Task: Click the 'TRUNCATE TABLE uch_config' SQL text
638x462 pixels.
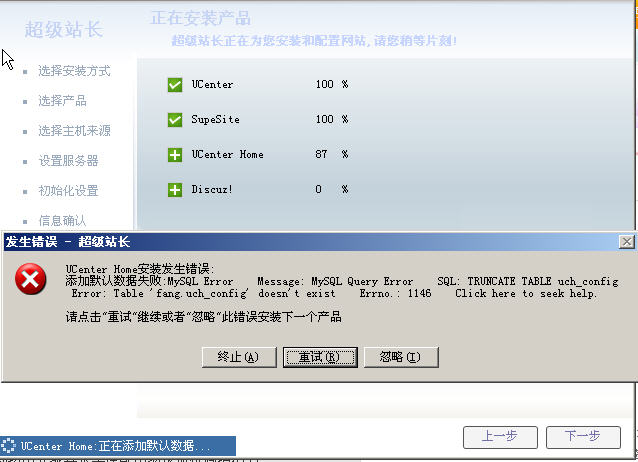Action: (543, 282)
